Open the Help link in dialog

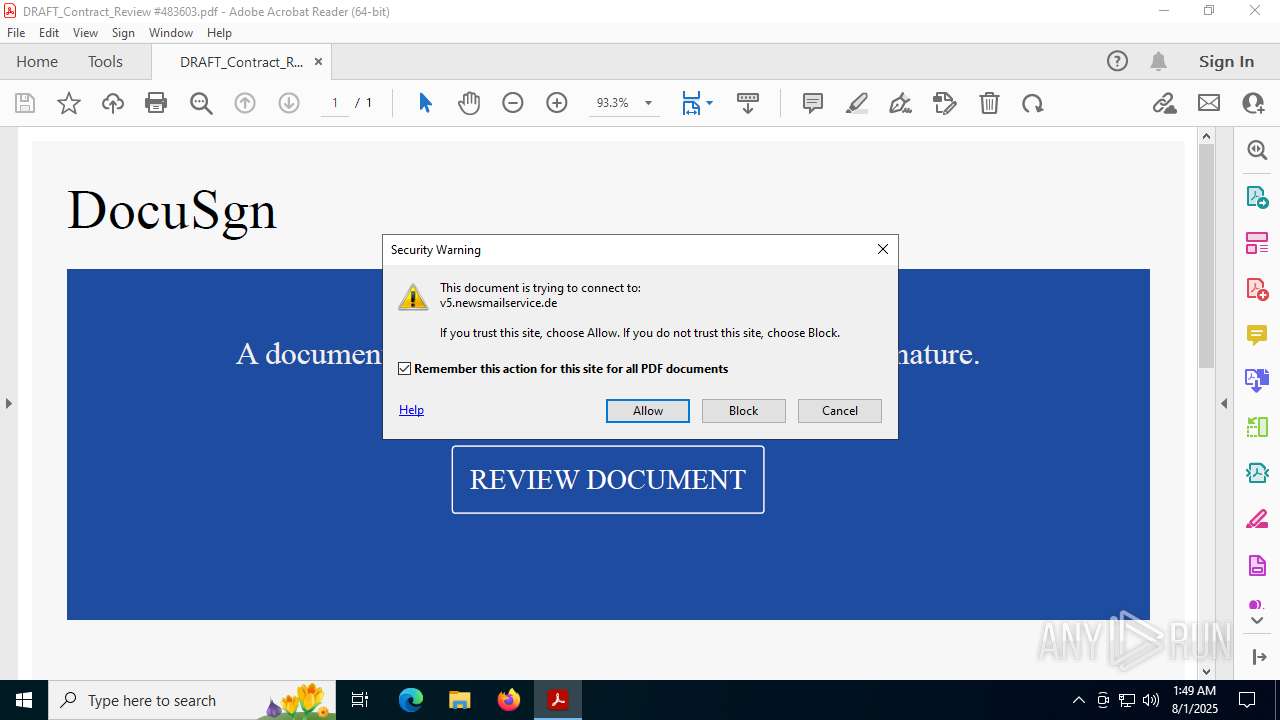(x=411, y=410)
